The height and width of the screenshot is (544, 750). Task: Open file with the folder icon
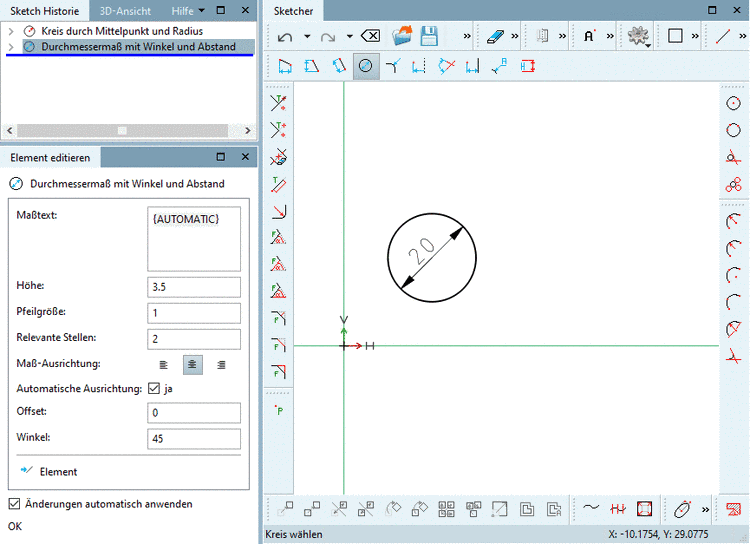point(402,36)
